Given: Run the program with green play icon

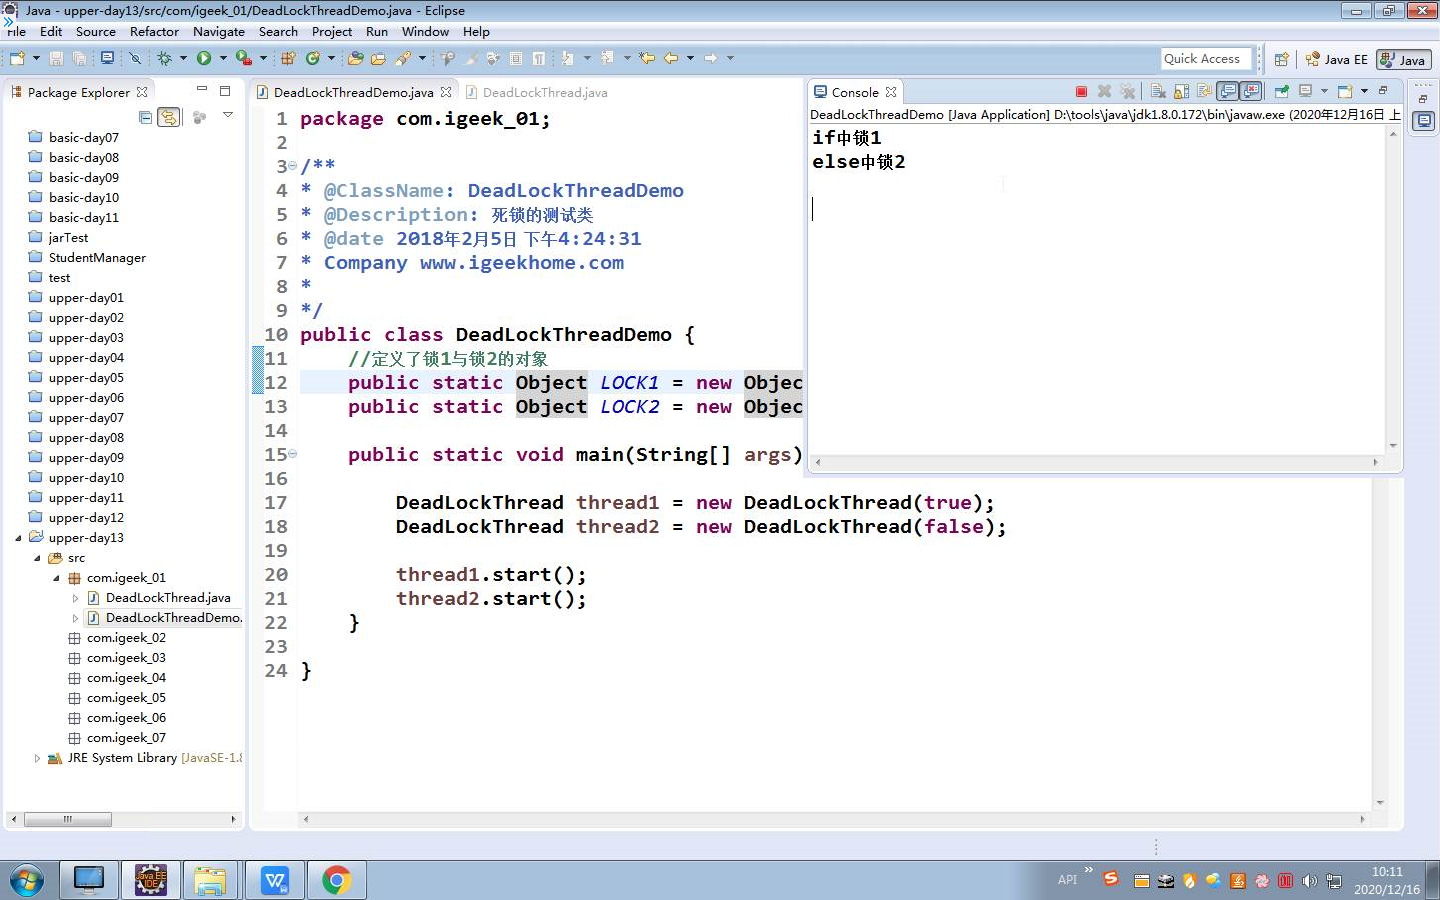Looking at the screenshot, I should pos(204,58).
